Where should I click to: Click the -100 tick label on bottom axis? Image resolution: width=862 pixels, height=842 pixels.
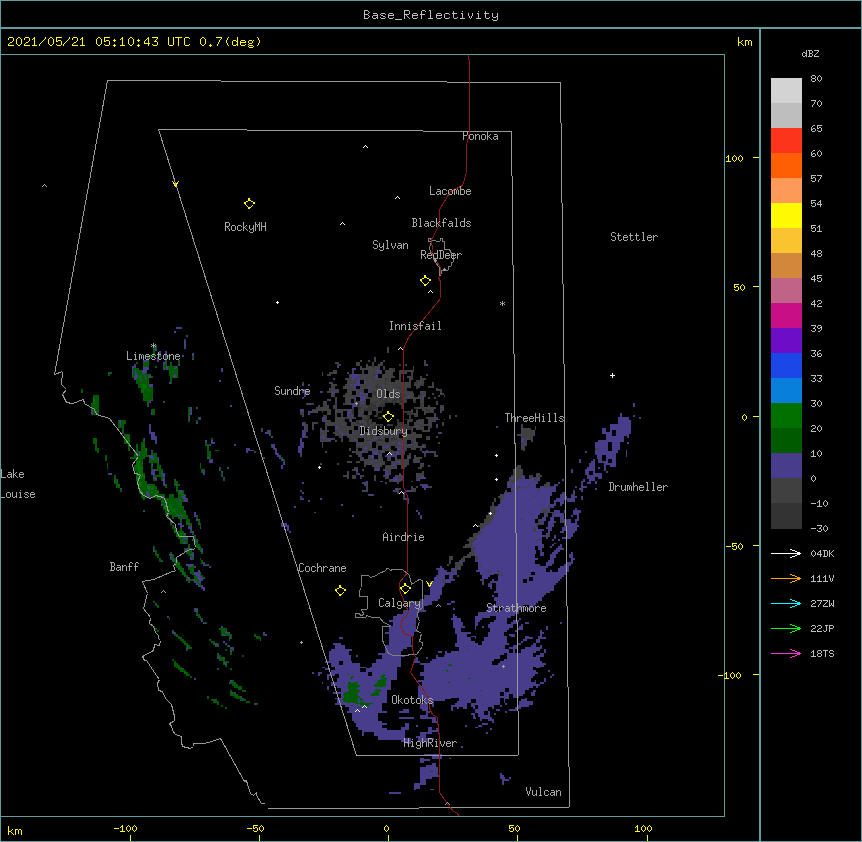(x=125, y=828)
